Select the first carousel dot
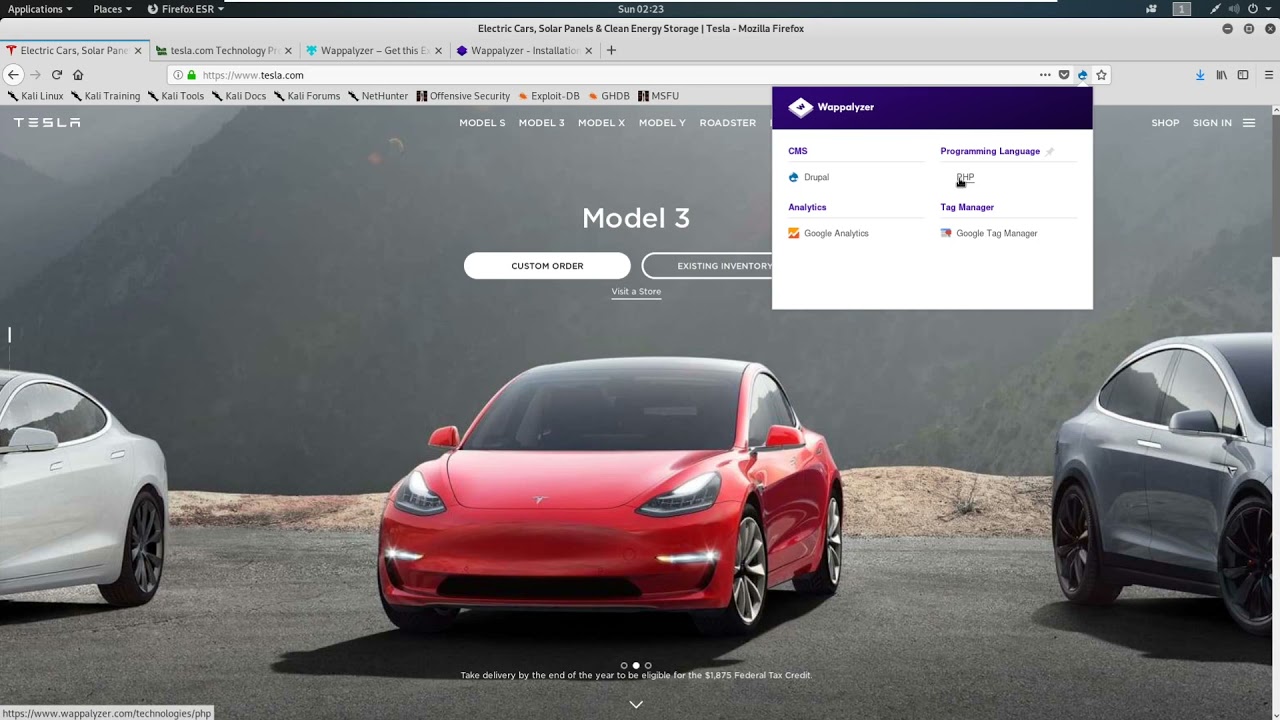This screenshot has width=1280, height=720. [624, 665]
